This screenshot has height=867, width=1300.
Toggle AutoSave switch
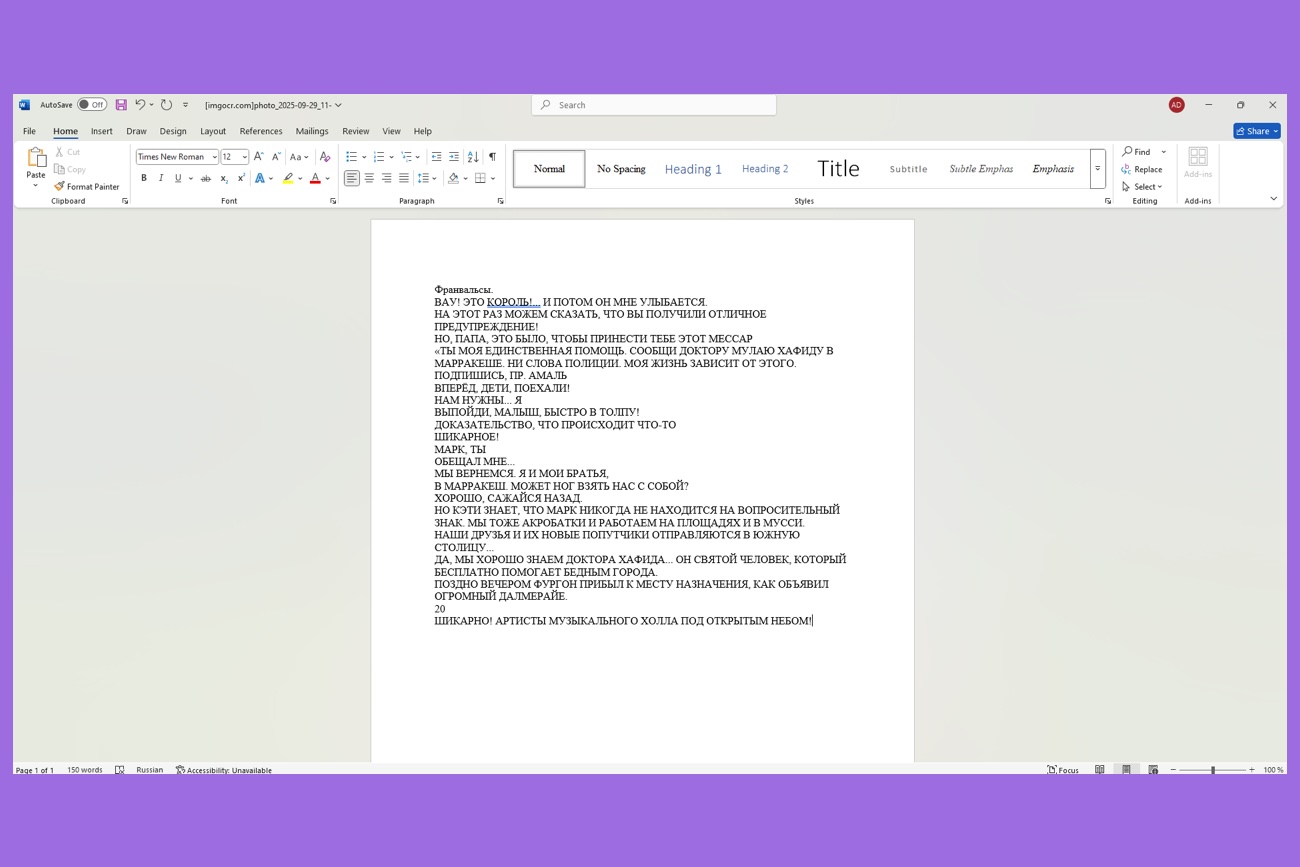[92, 105]
